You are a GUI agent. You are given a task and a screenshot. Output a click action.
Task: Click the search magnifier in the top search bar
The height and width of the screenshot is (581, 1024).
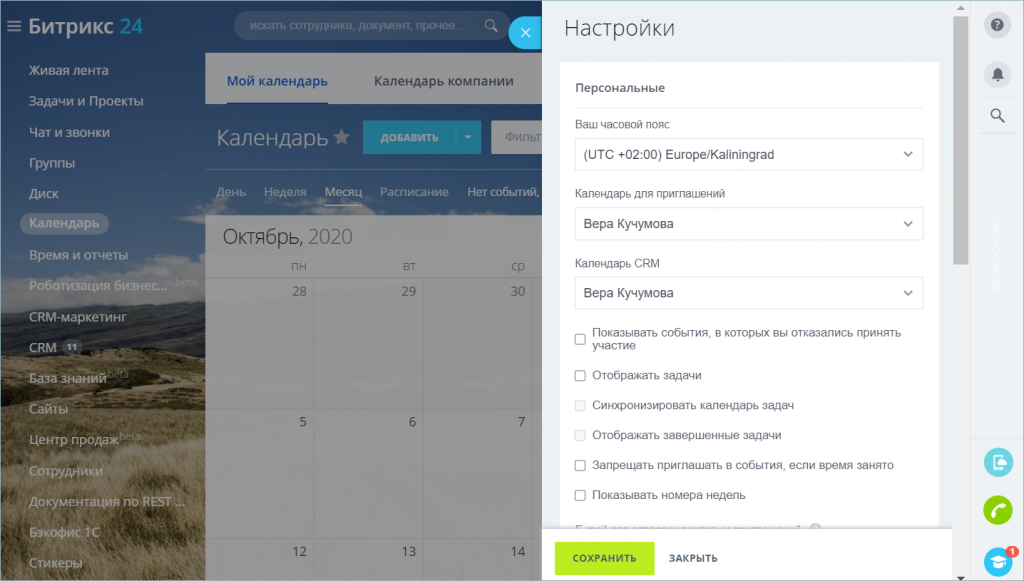coord(491,25)
